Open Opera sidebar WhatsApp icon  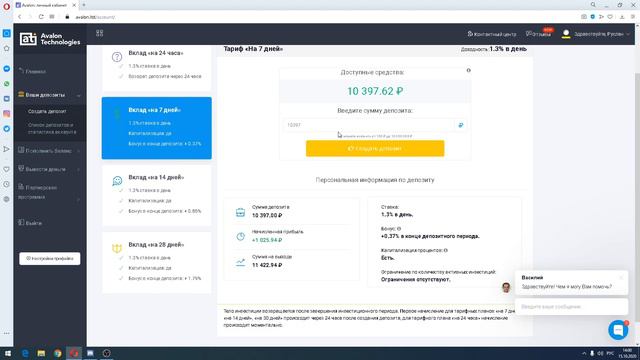pos(7,84)
